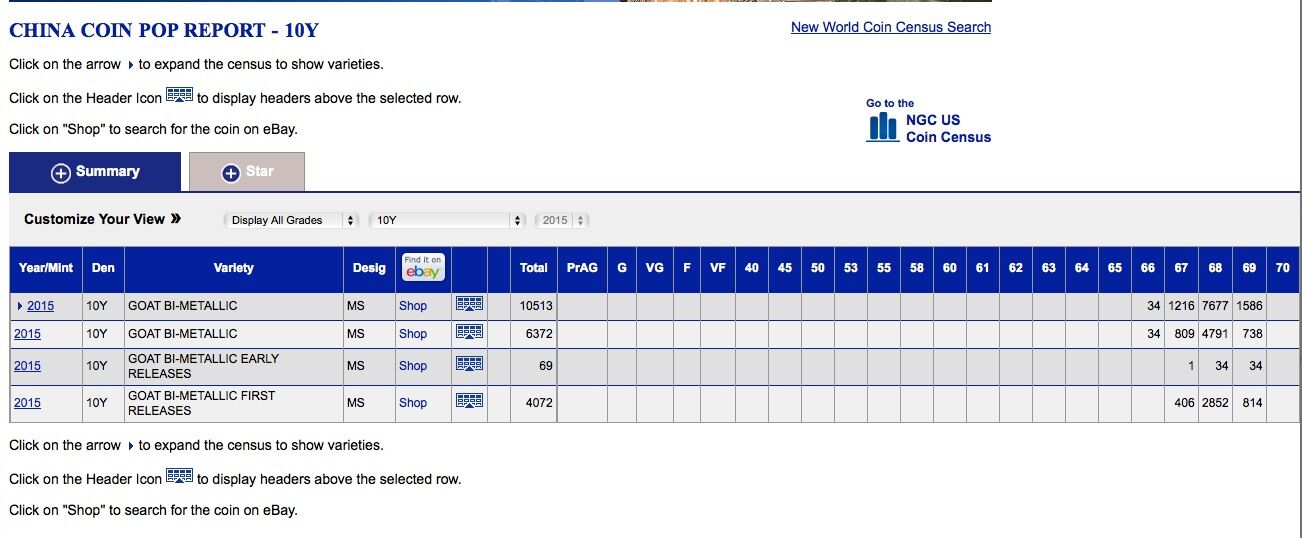Image resolution: width=1302 pixels, height=538 pixels.
Task: Open New World Coin Census Search link
Action: 890,27
